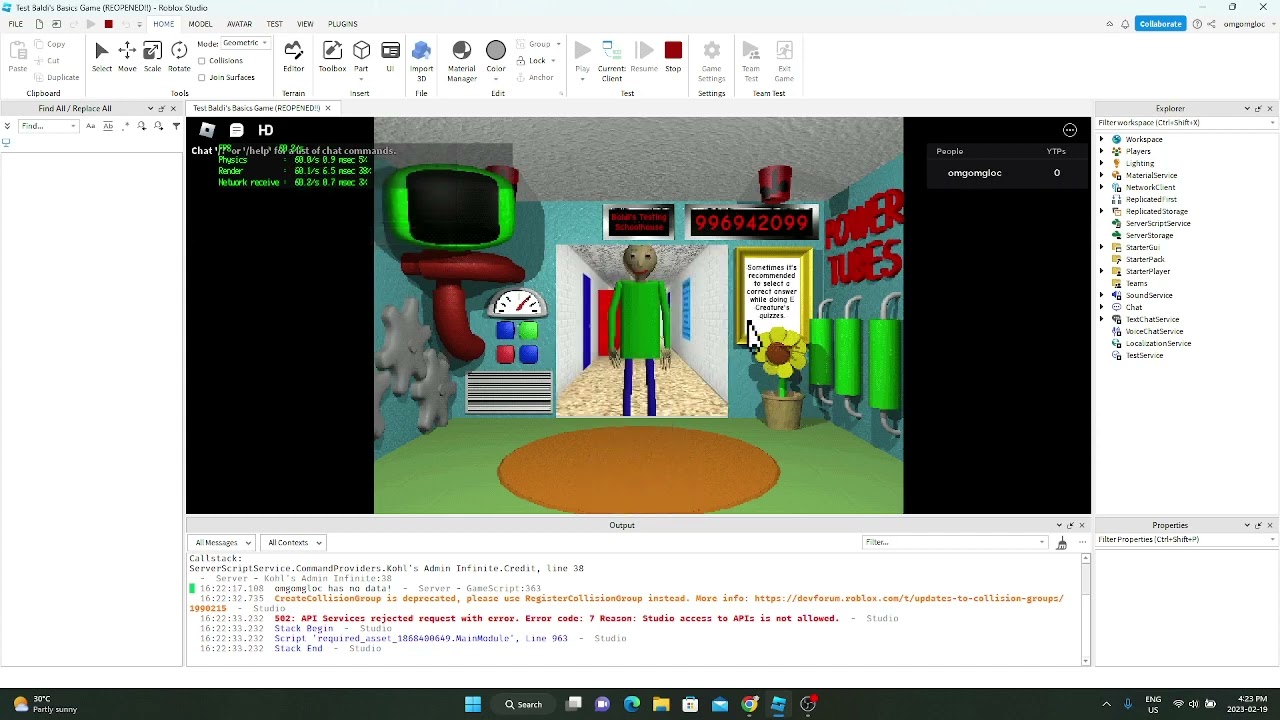Open Google Chrome from the taskbar
The height and width of the screenshot is (720, 1280).
click(749, 704)
